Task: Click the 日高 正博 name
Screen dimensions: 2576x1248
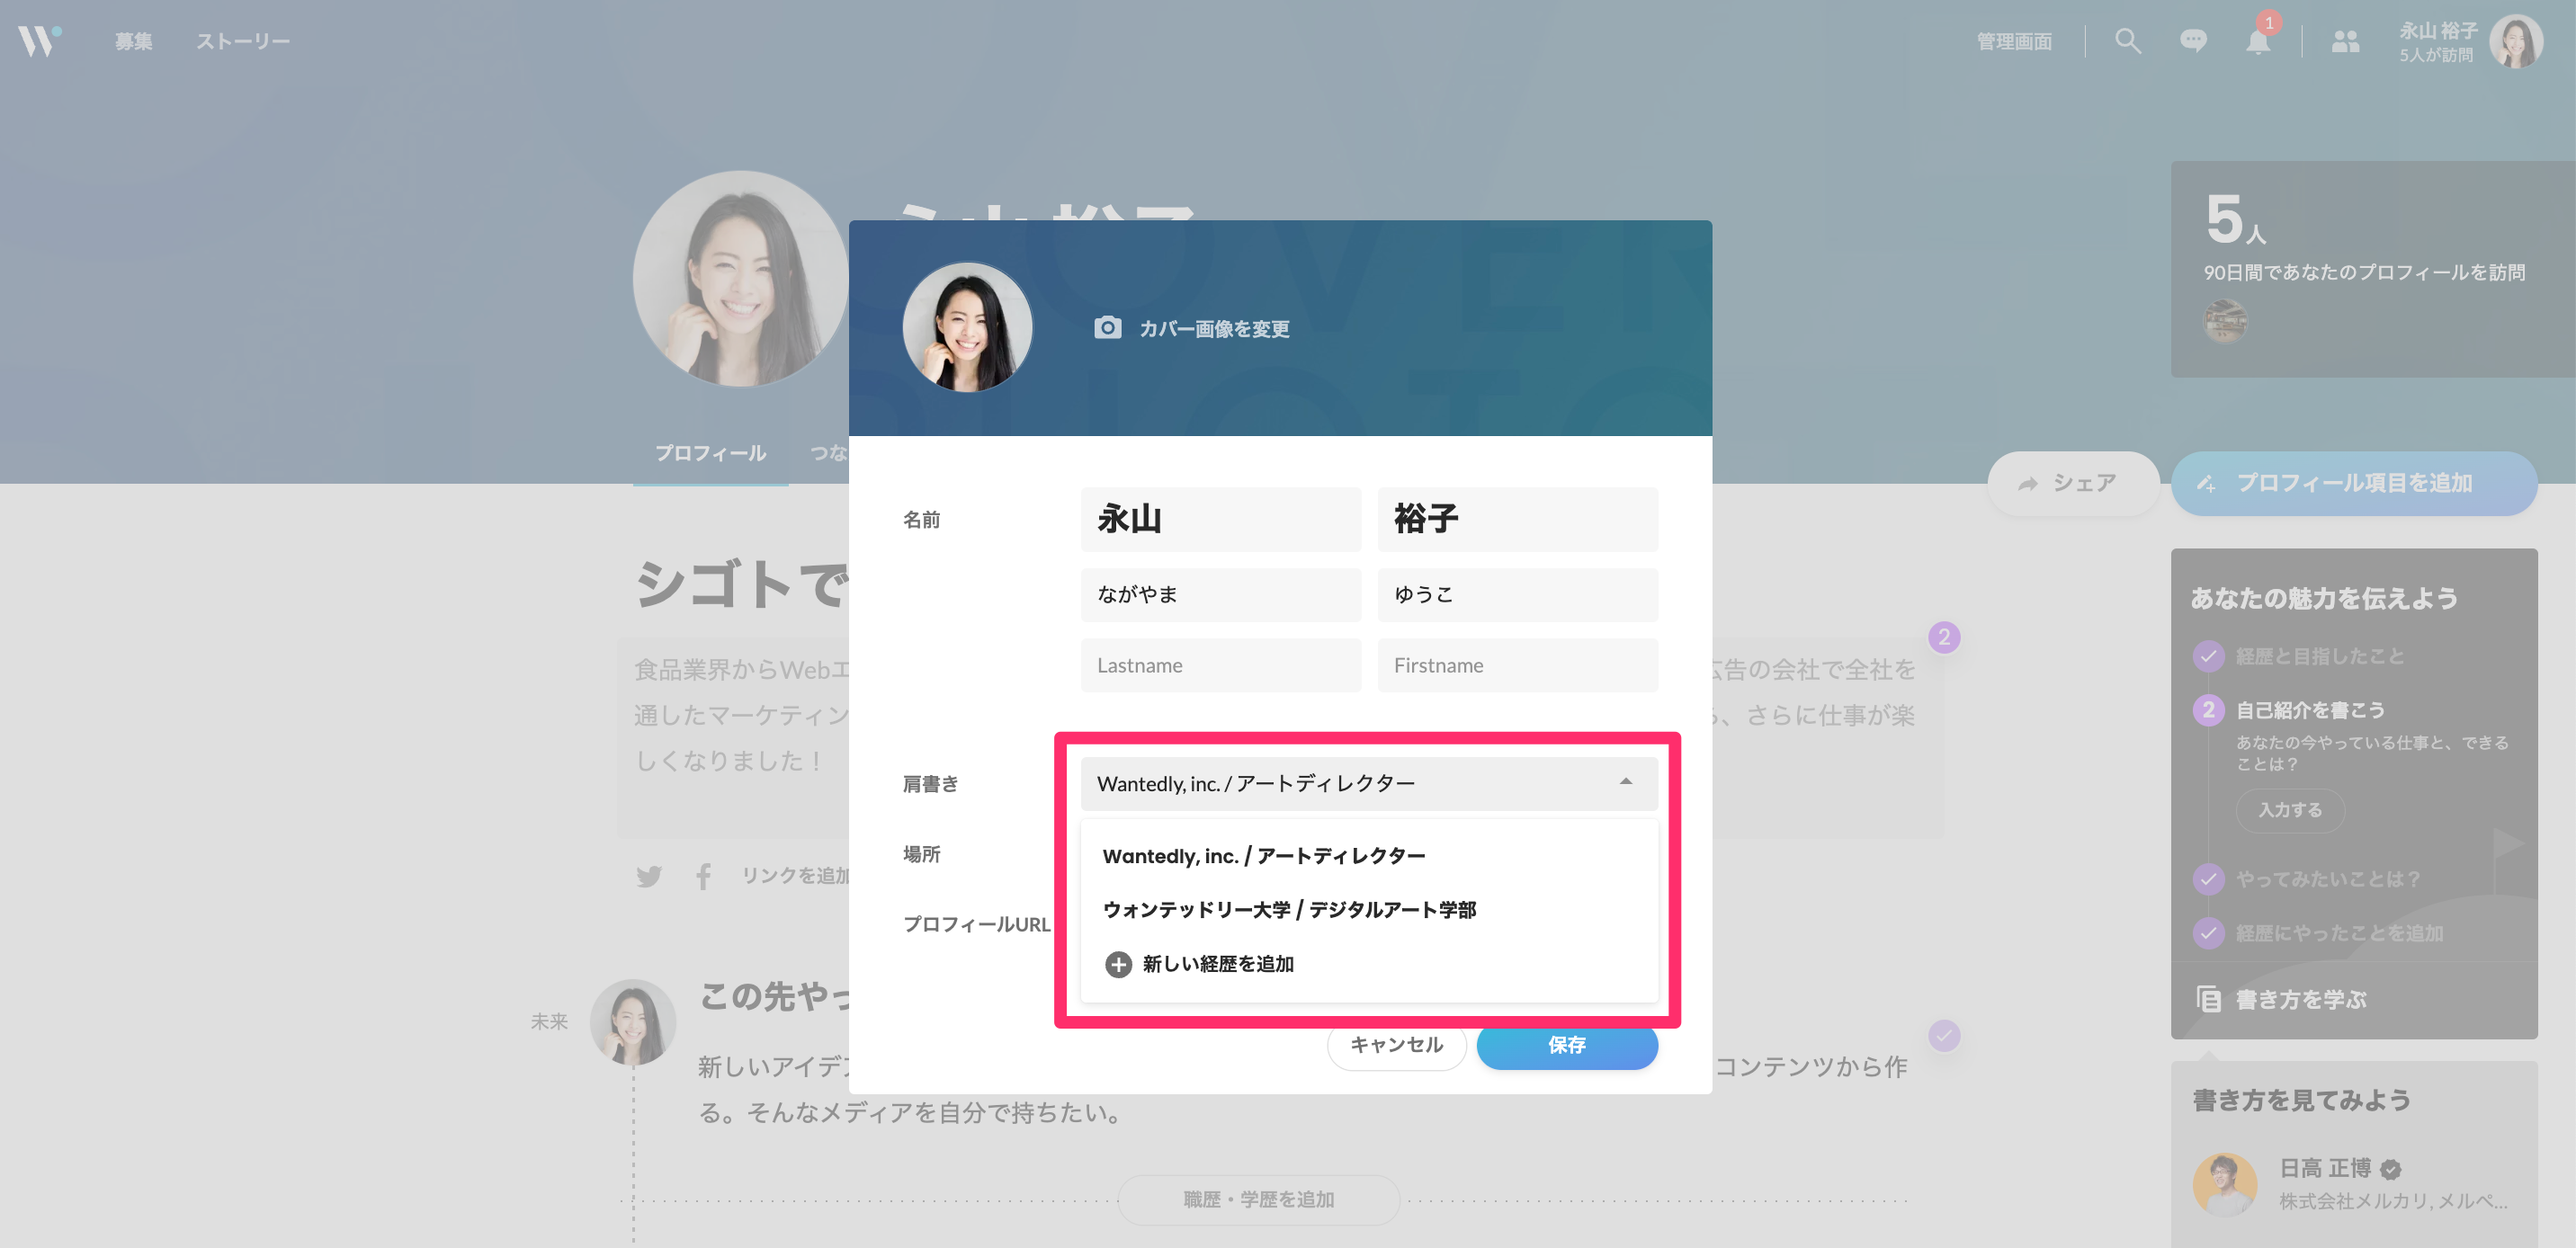Action: (x=2325, y=1169)
